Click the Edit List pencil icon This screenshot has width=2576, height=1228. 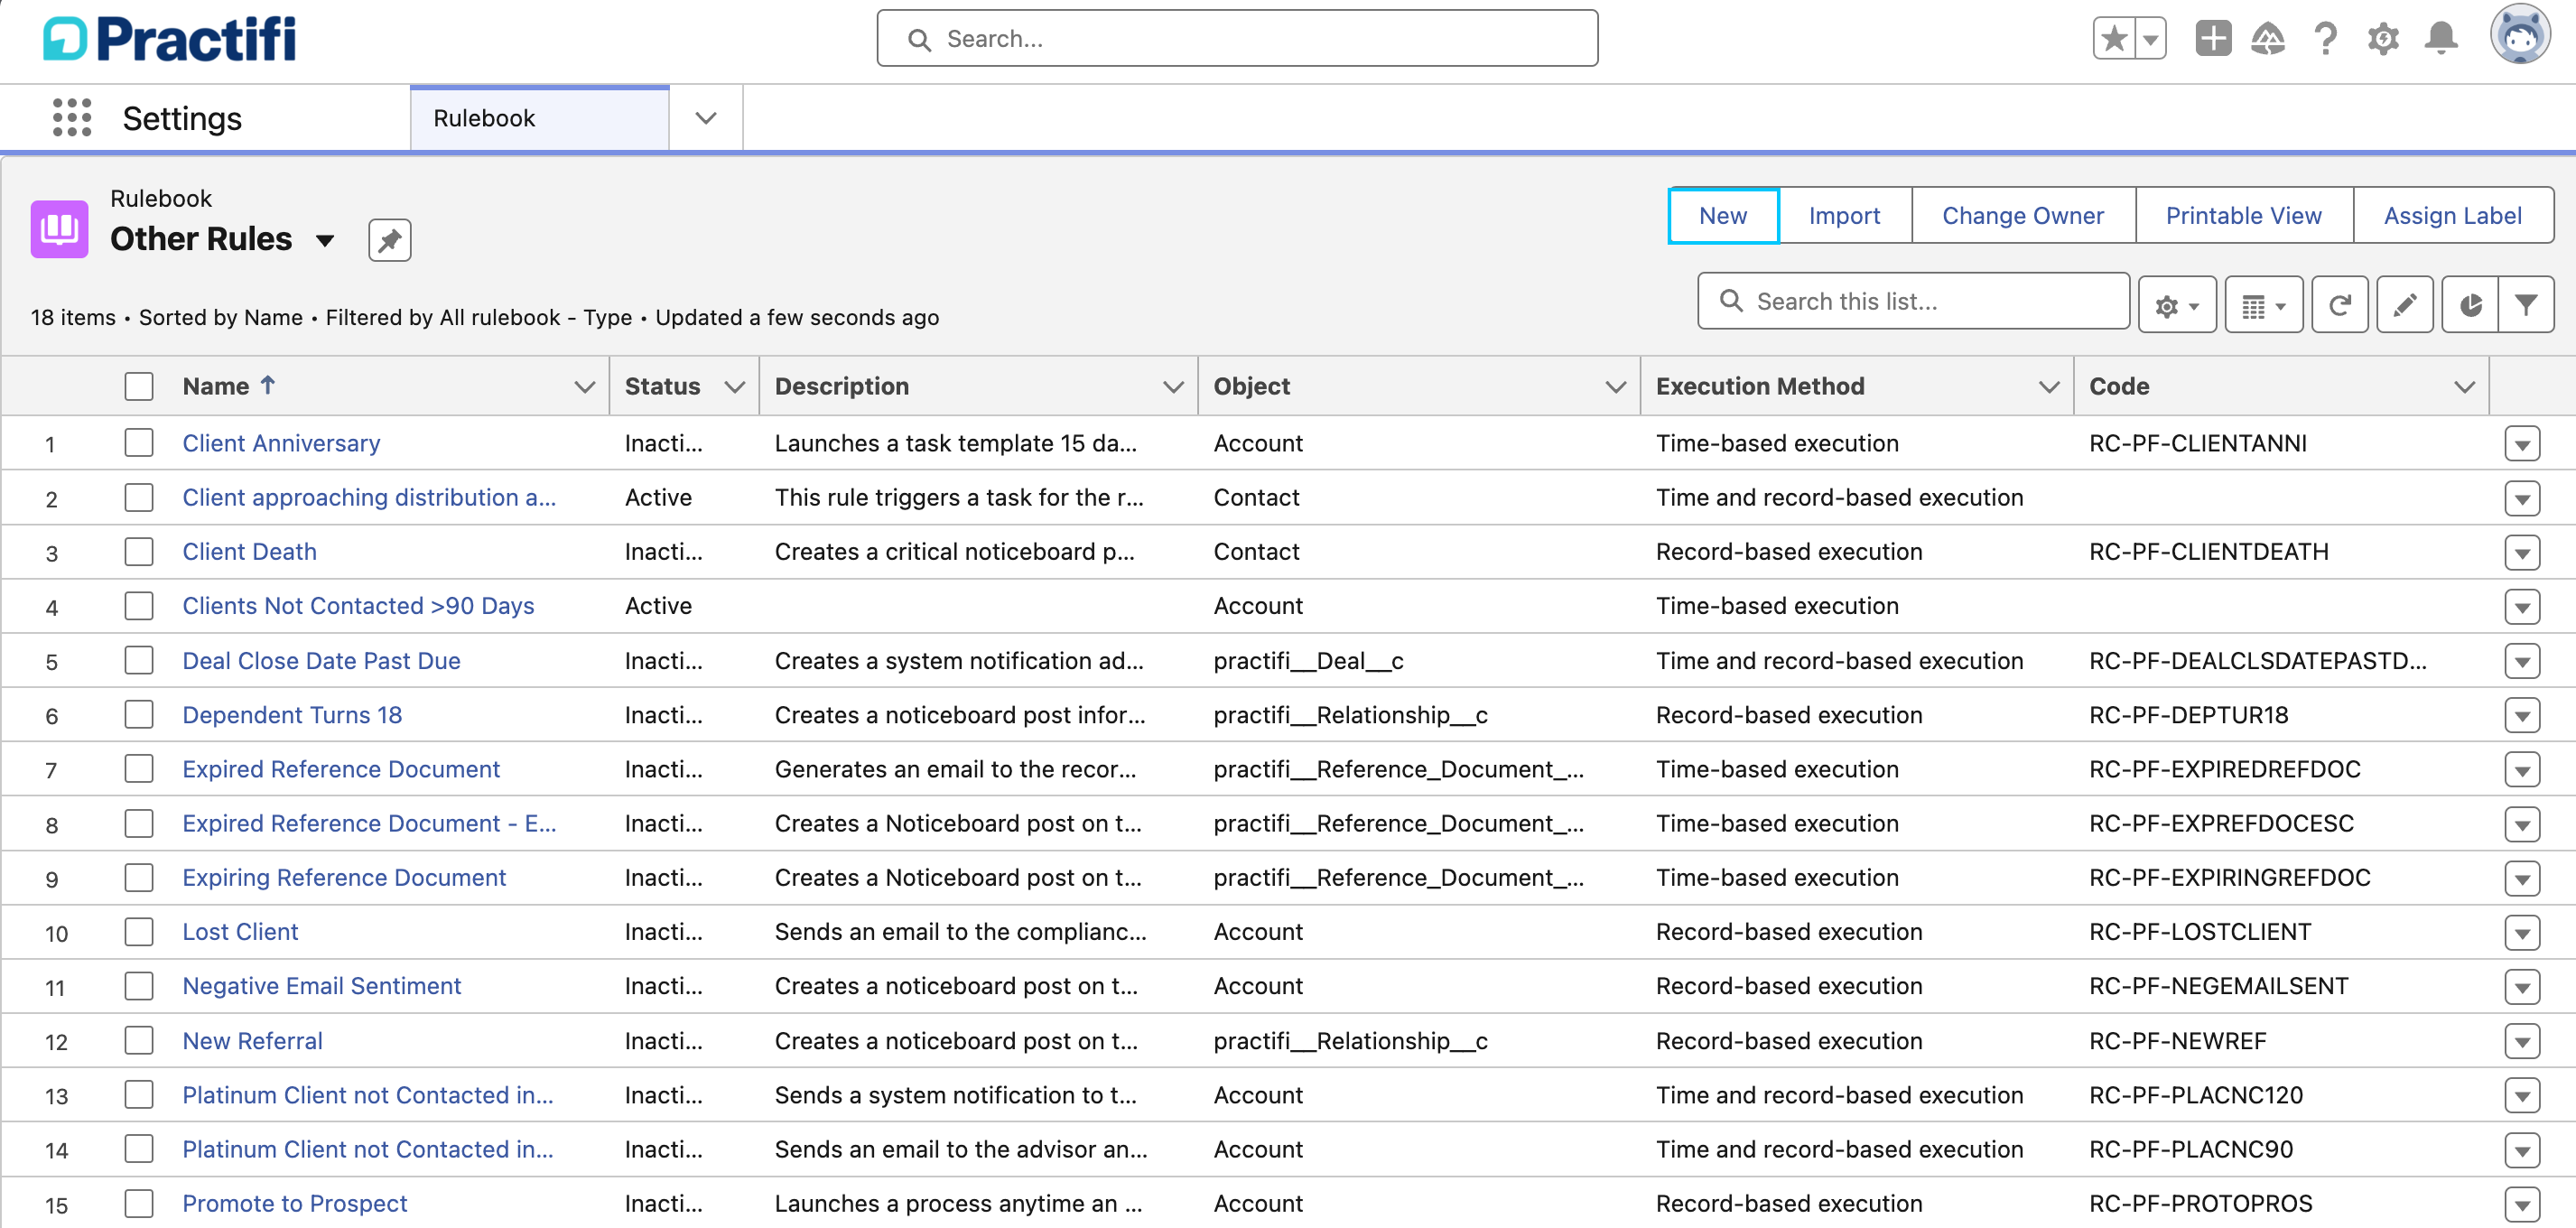point(2404,305)
